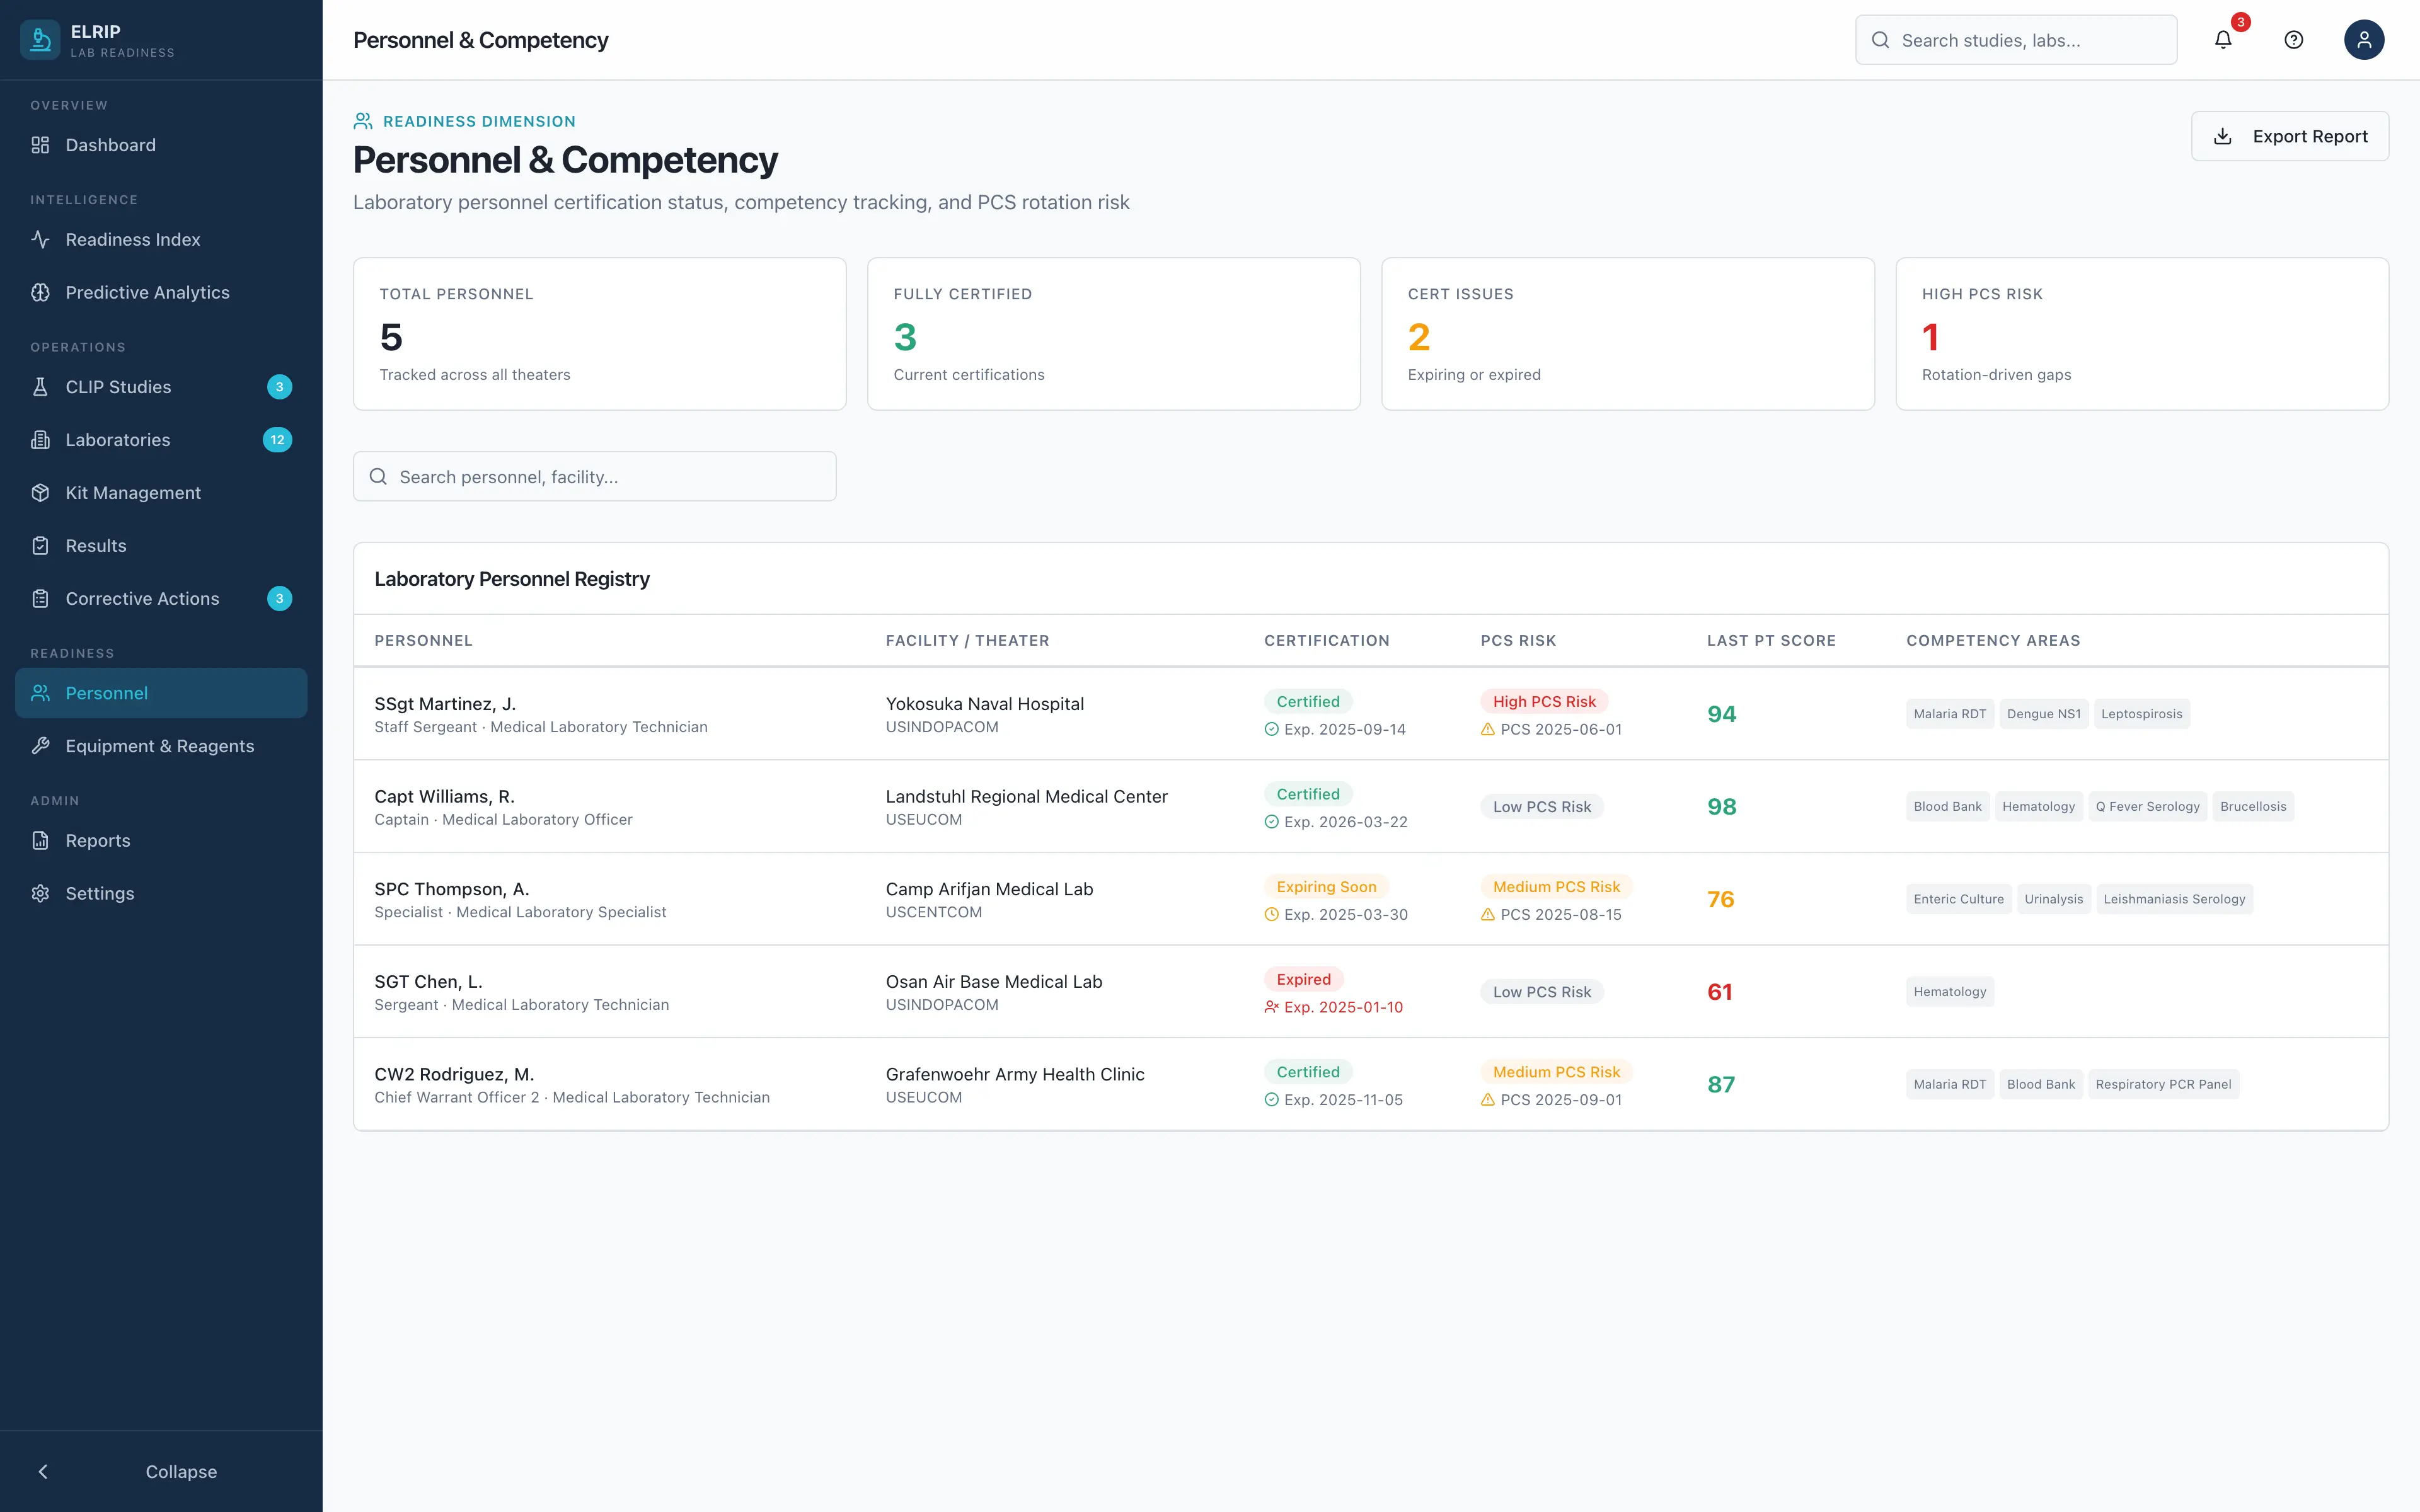
Task: Click the help question-mark icon
Action: click(2293, 39)
